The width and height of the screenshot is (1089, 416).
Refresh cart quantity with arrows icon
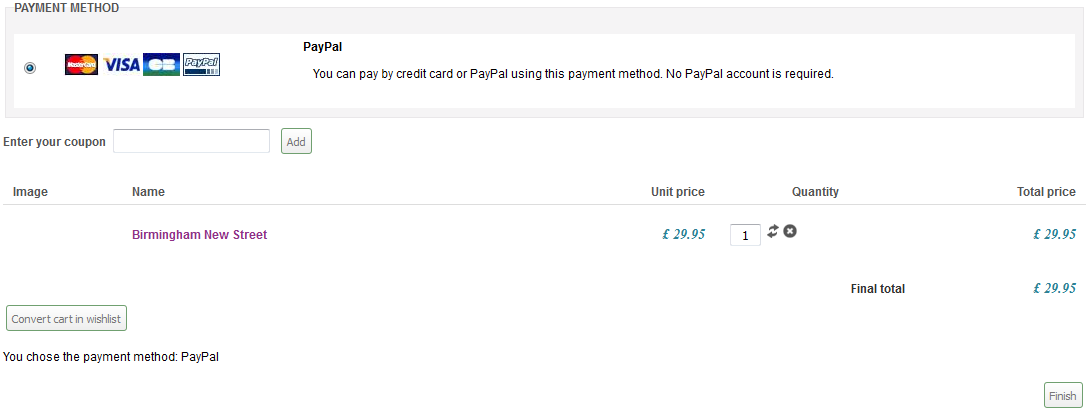tap(773, 231)
